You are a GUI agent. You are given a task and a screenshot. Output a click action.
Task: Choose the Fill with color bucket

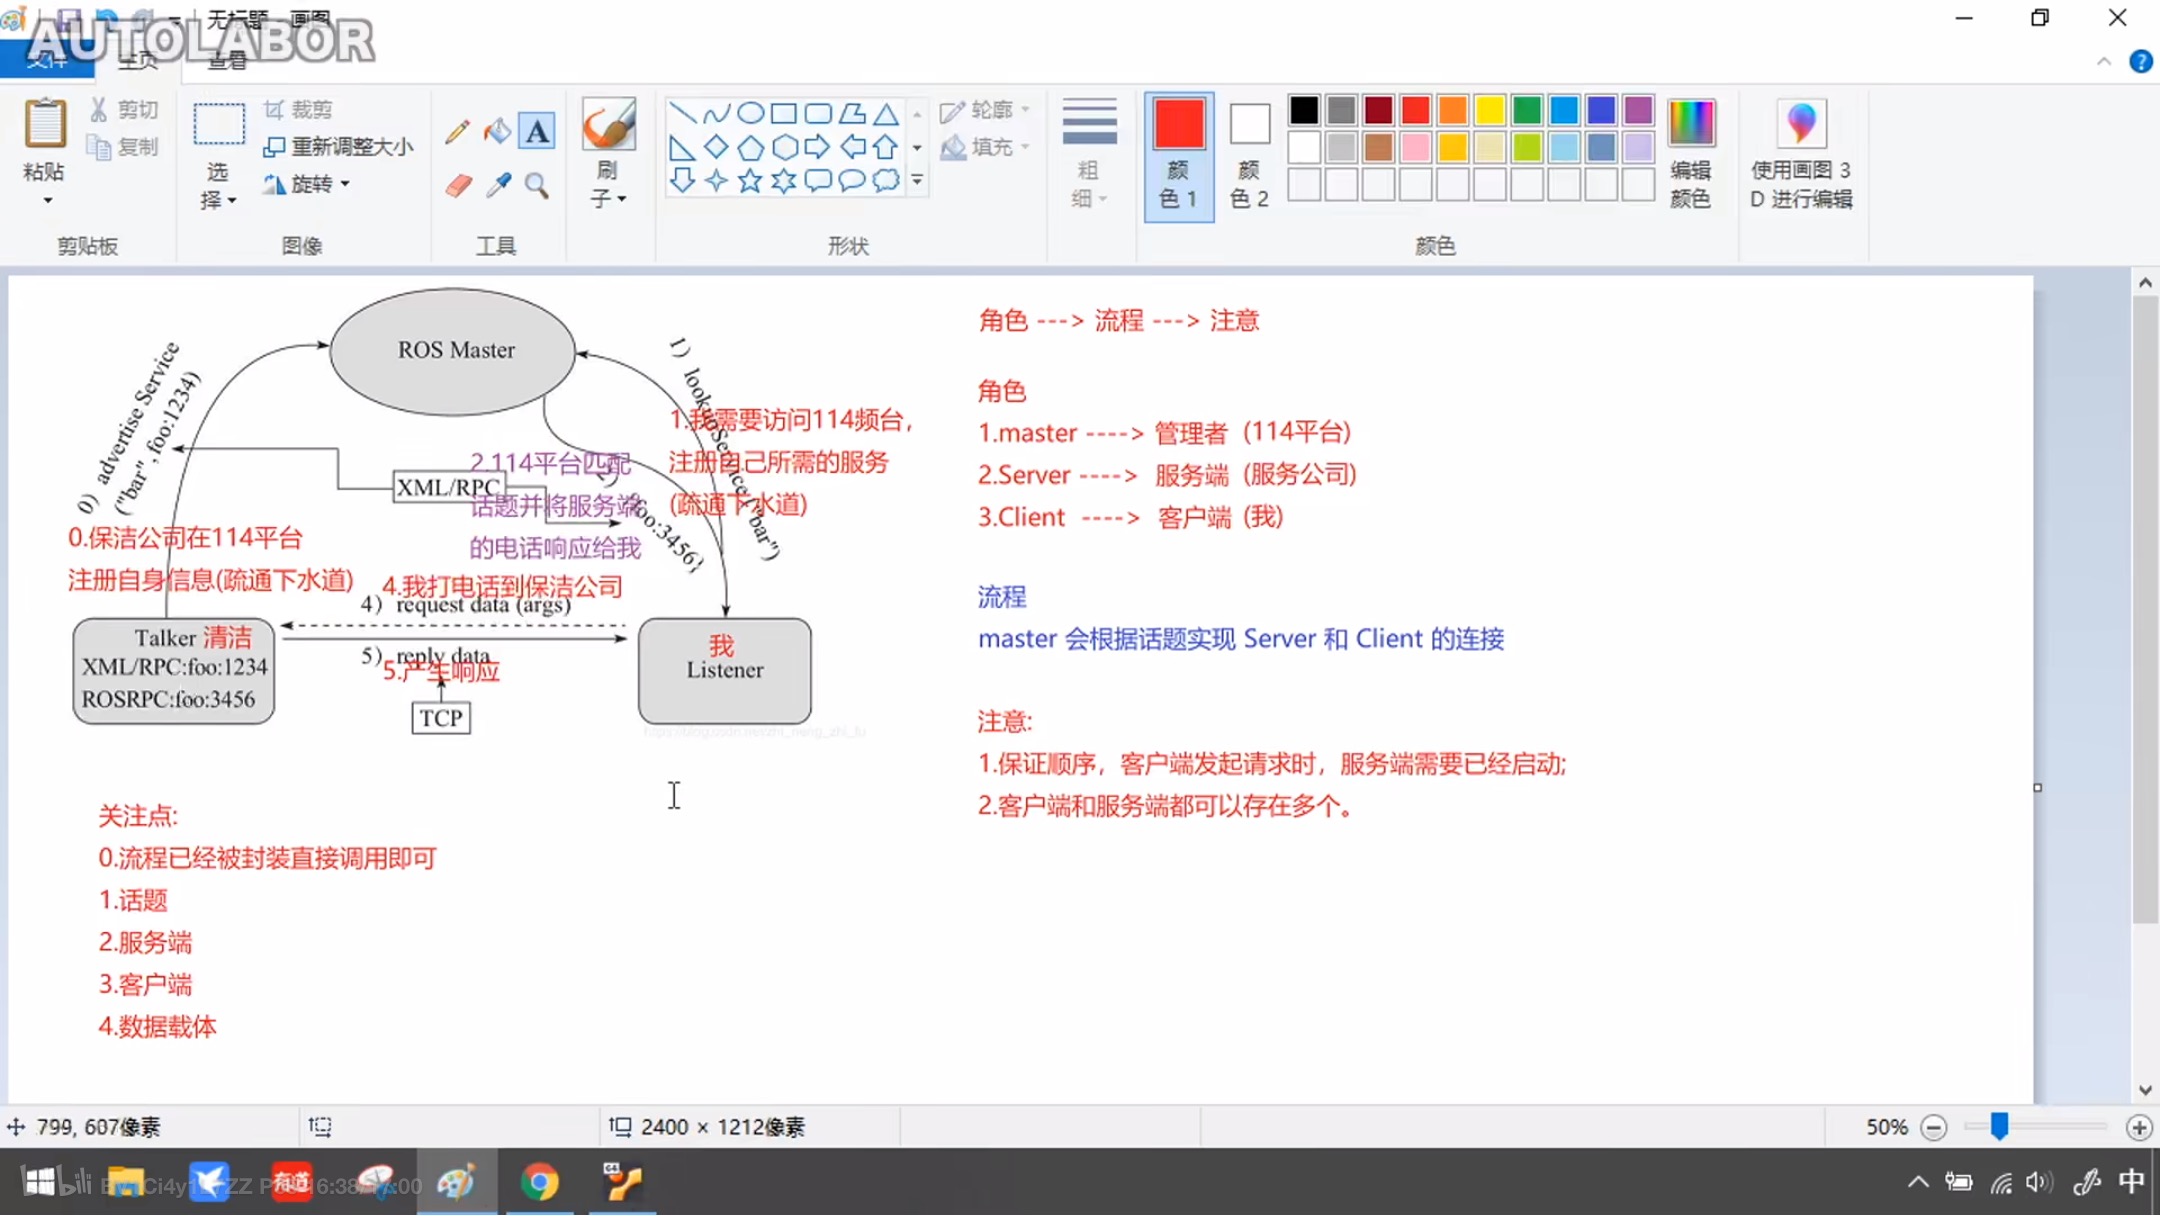pyautogui.click(x=497, y=131)
